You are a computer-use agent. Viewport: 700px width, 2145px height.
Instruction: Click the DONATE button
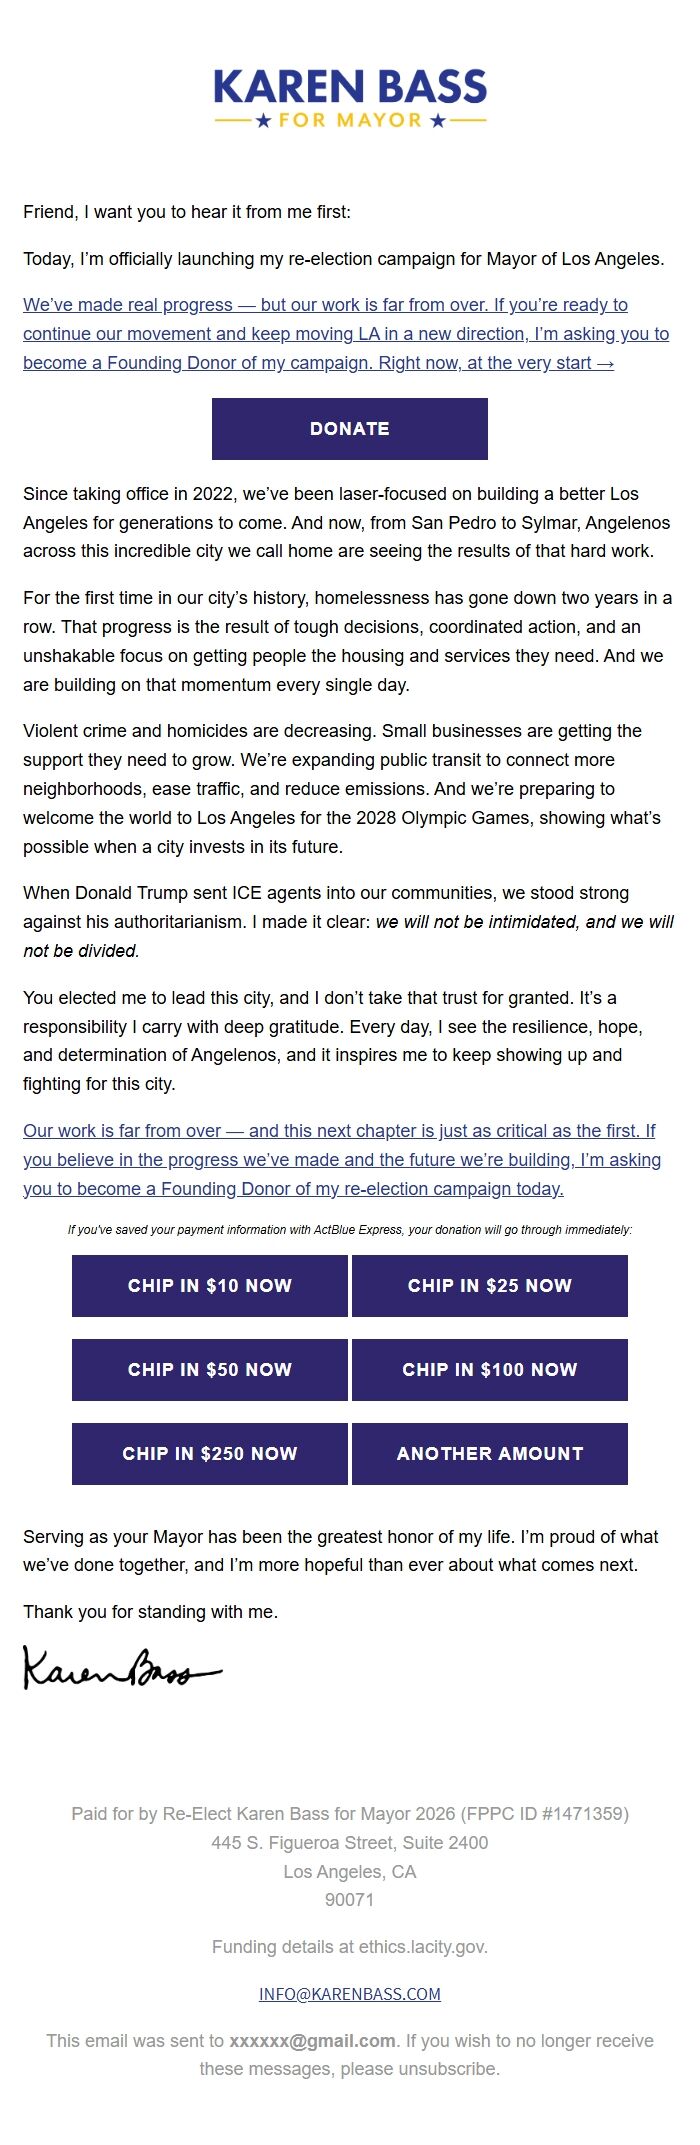click(349, 428)
